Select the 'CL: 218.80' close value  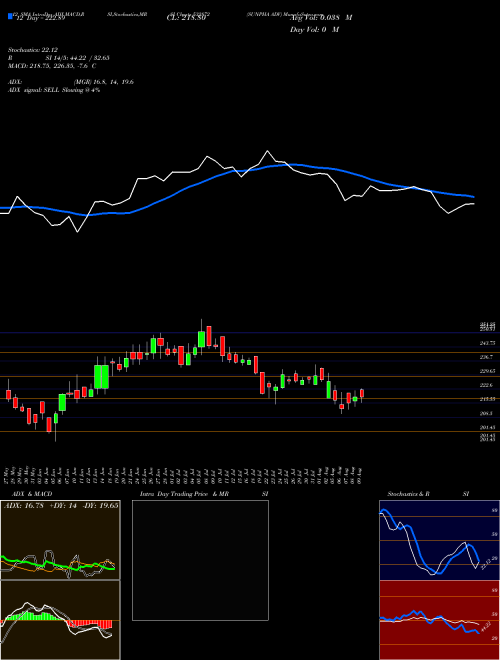[x=186, y=18]
